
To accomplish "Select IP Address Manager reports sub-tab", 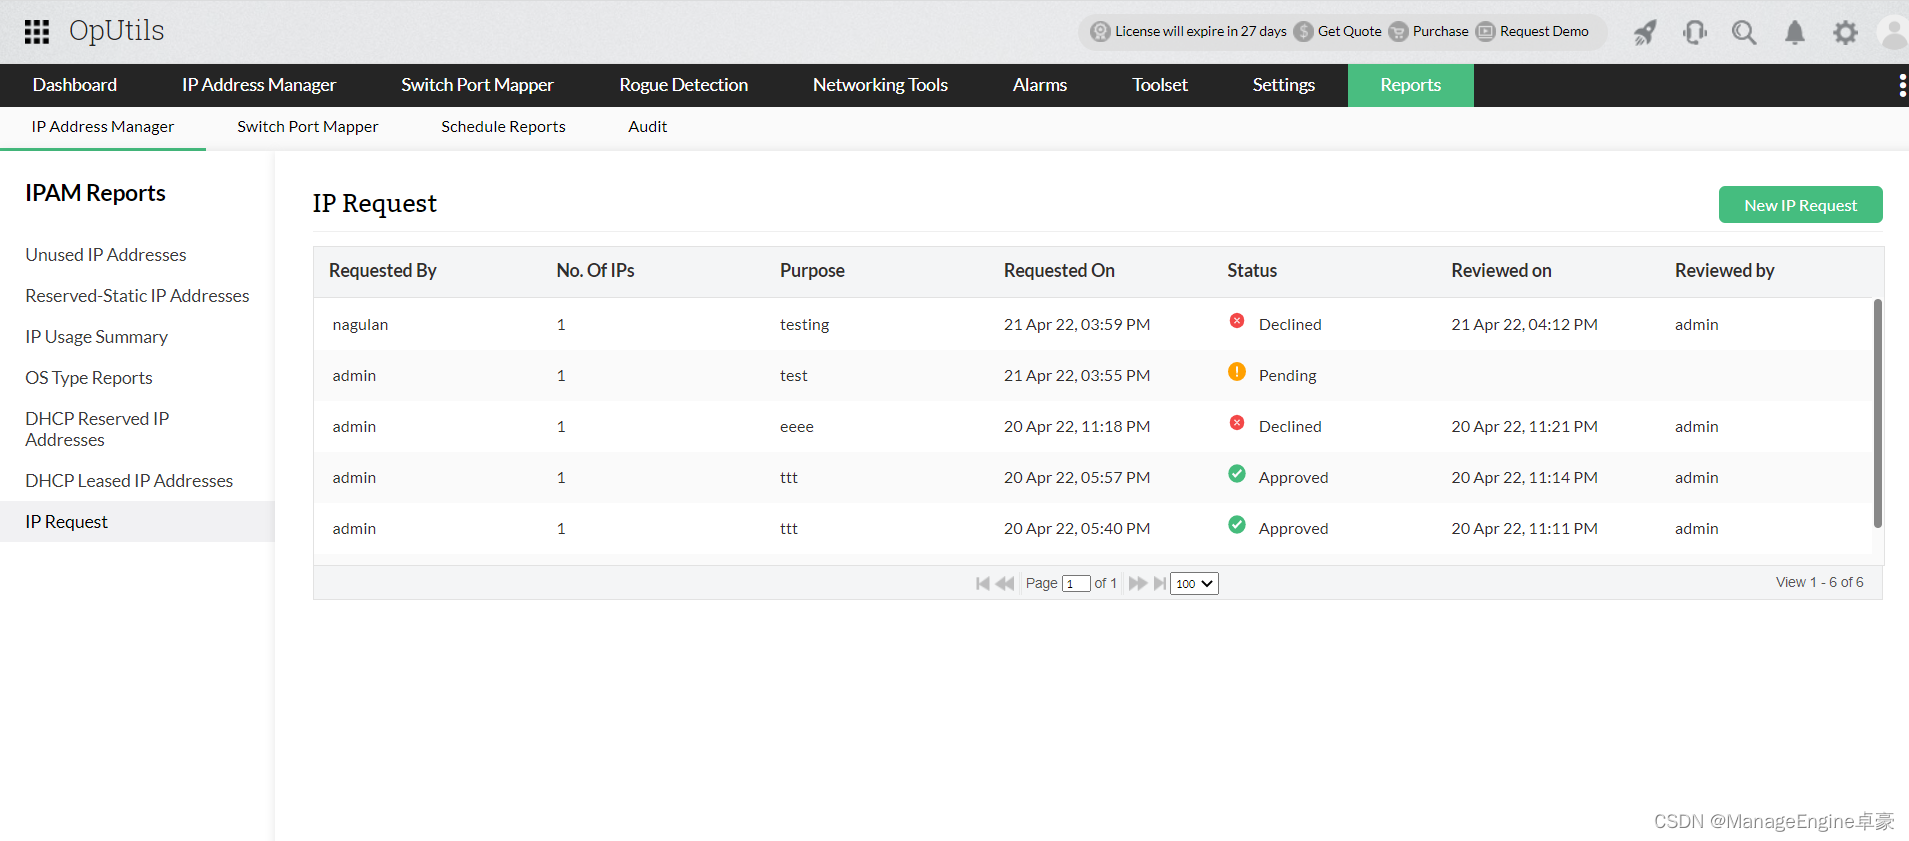I will tap(103, 127).
